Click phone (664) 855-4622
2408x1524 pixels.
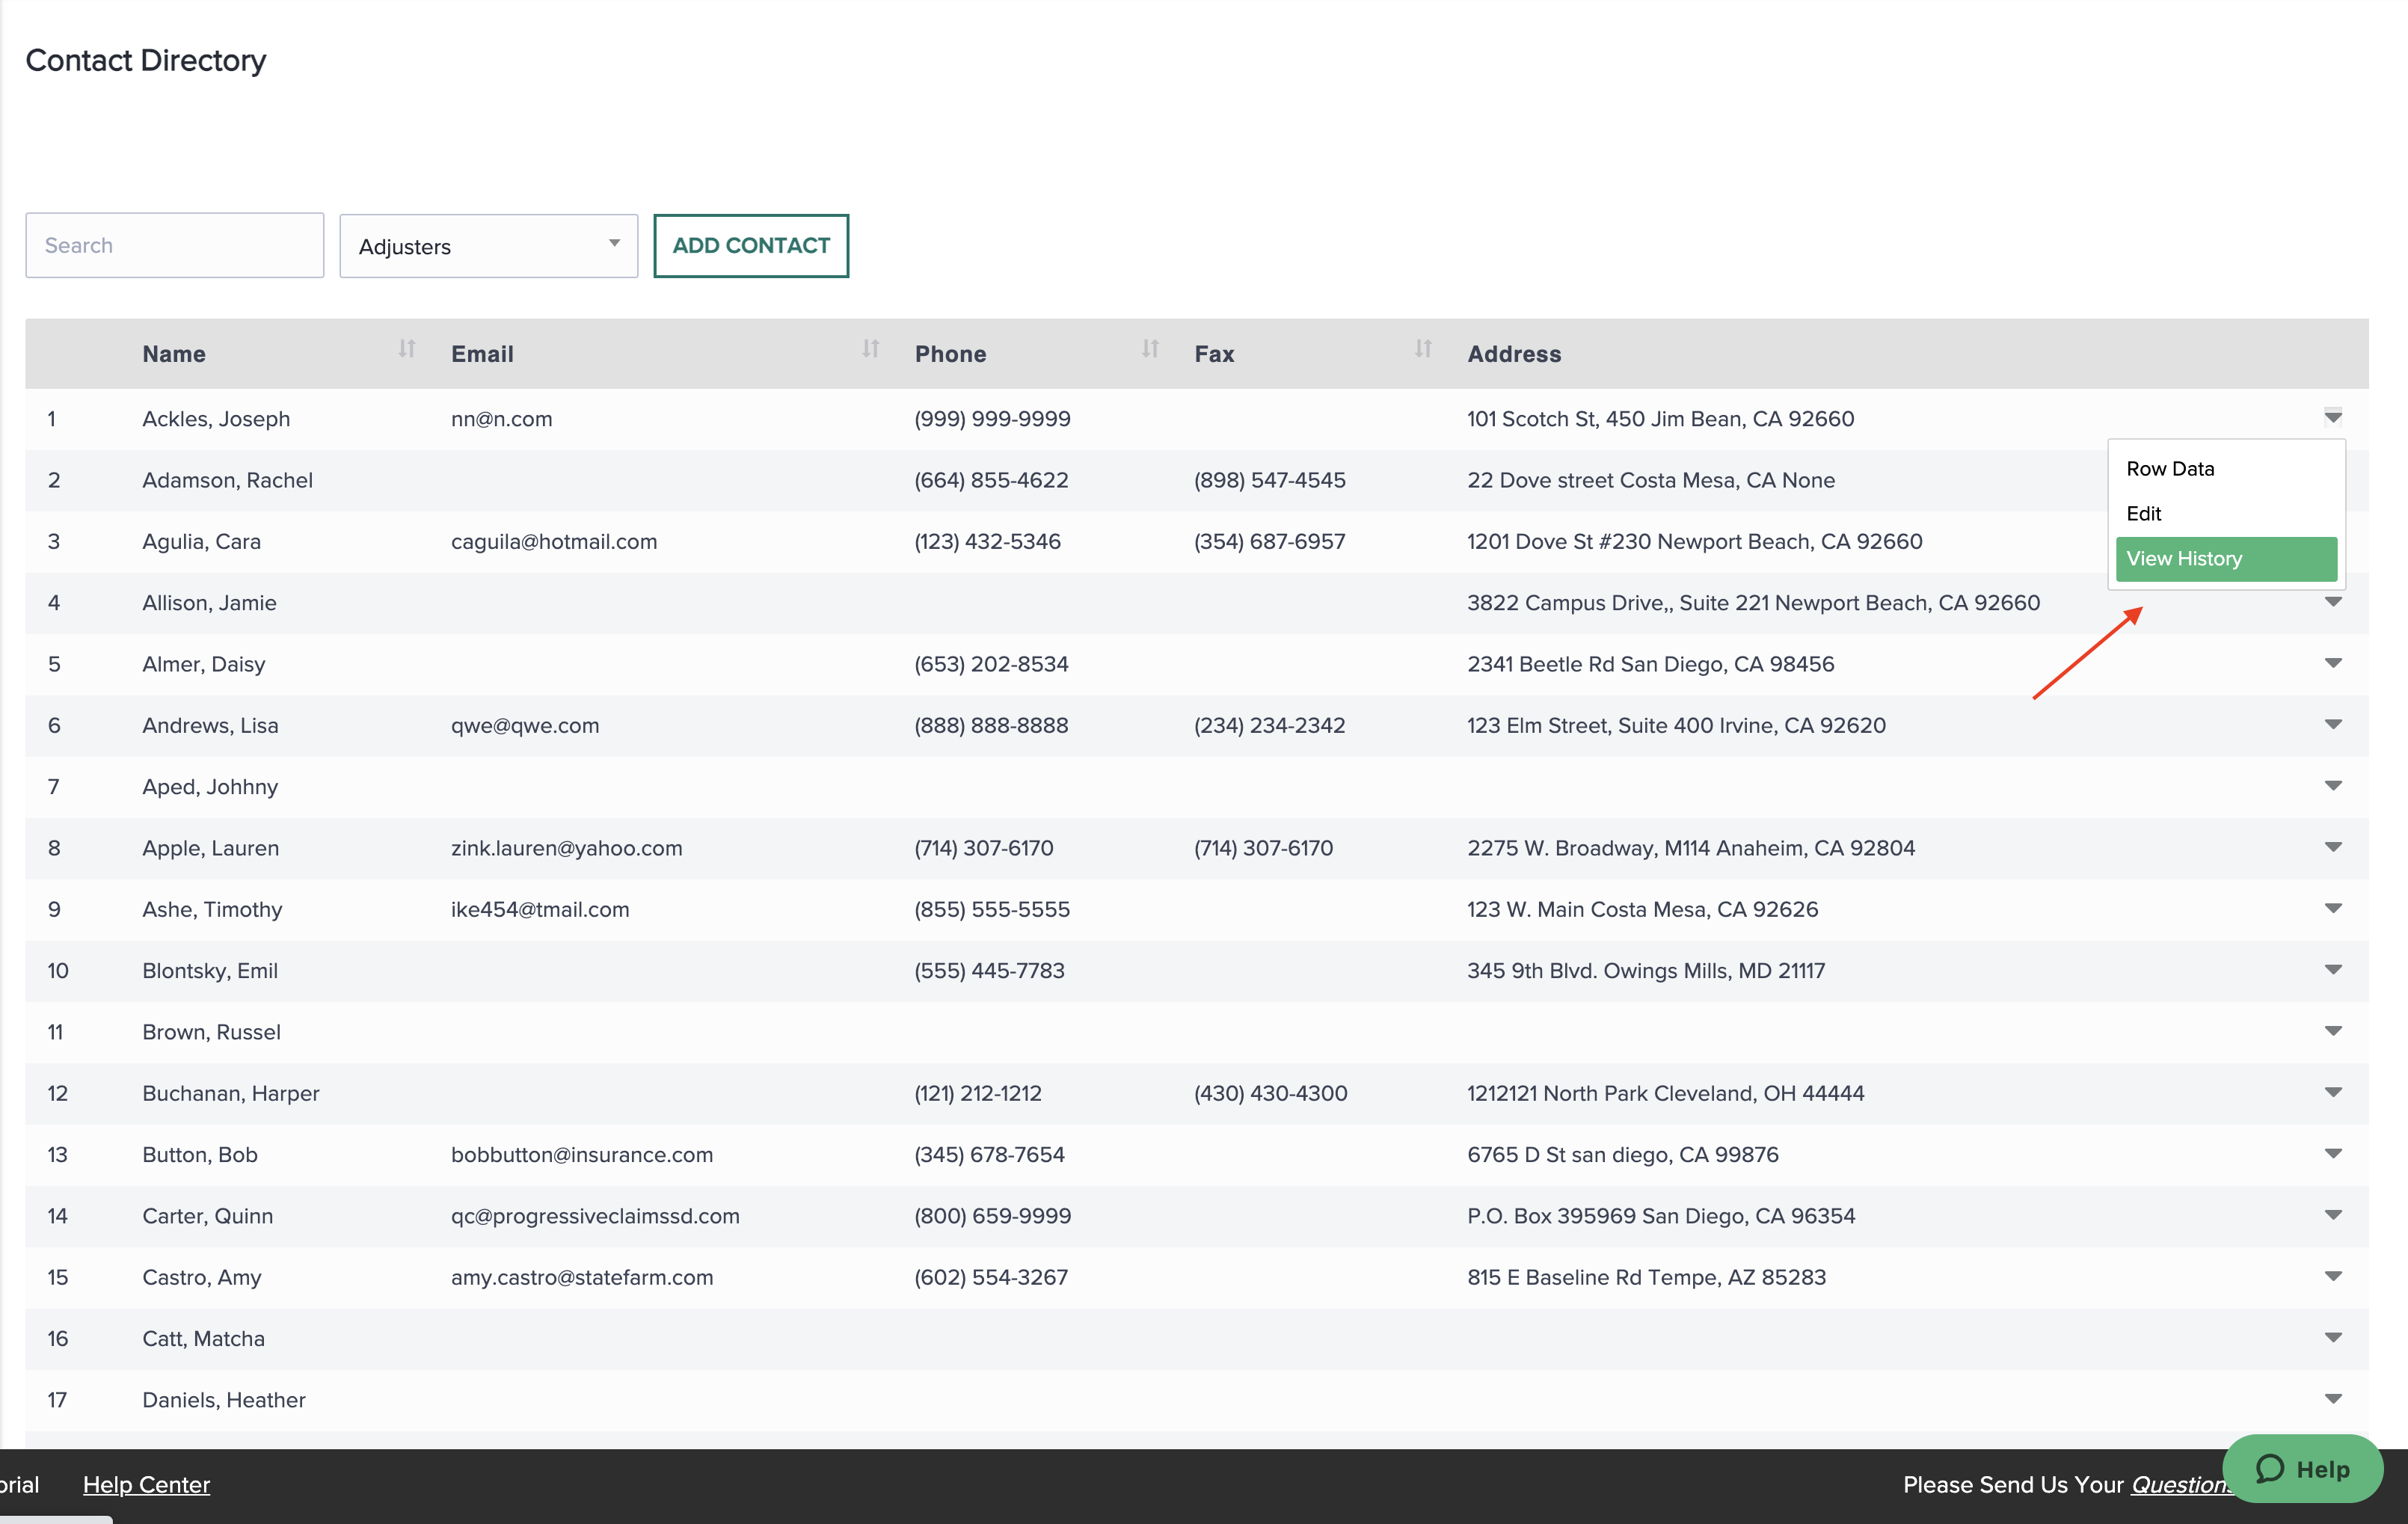click(x=991, y=480)
